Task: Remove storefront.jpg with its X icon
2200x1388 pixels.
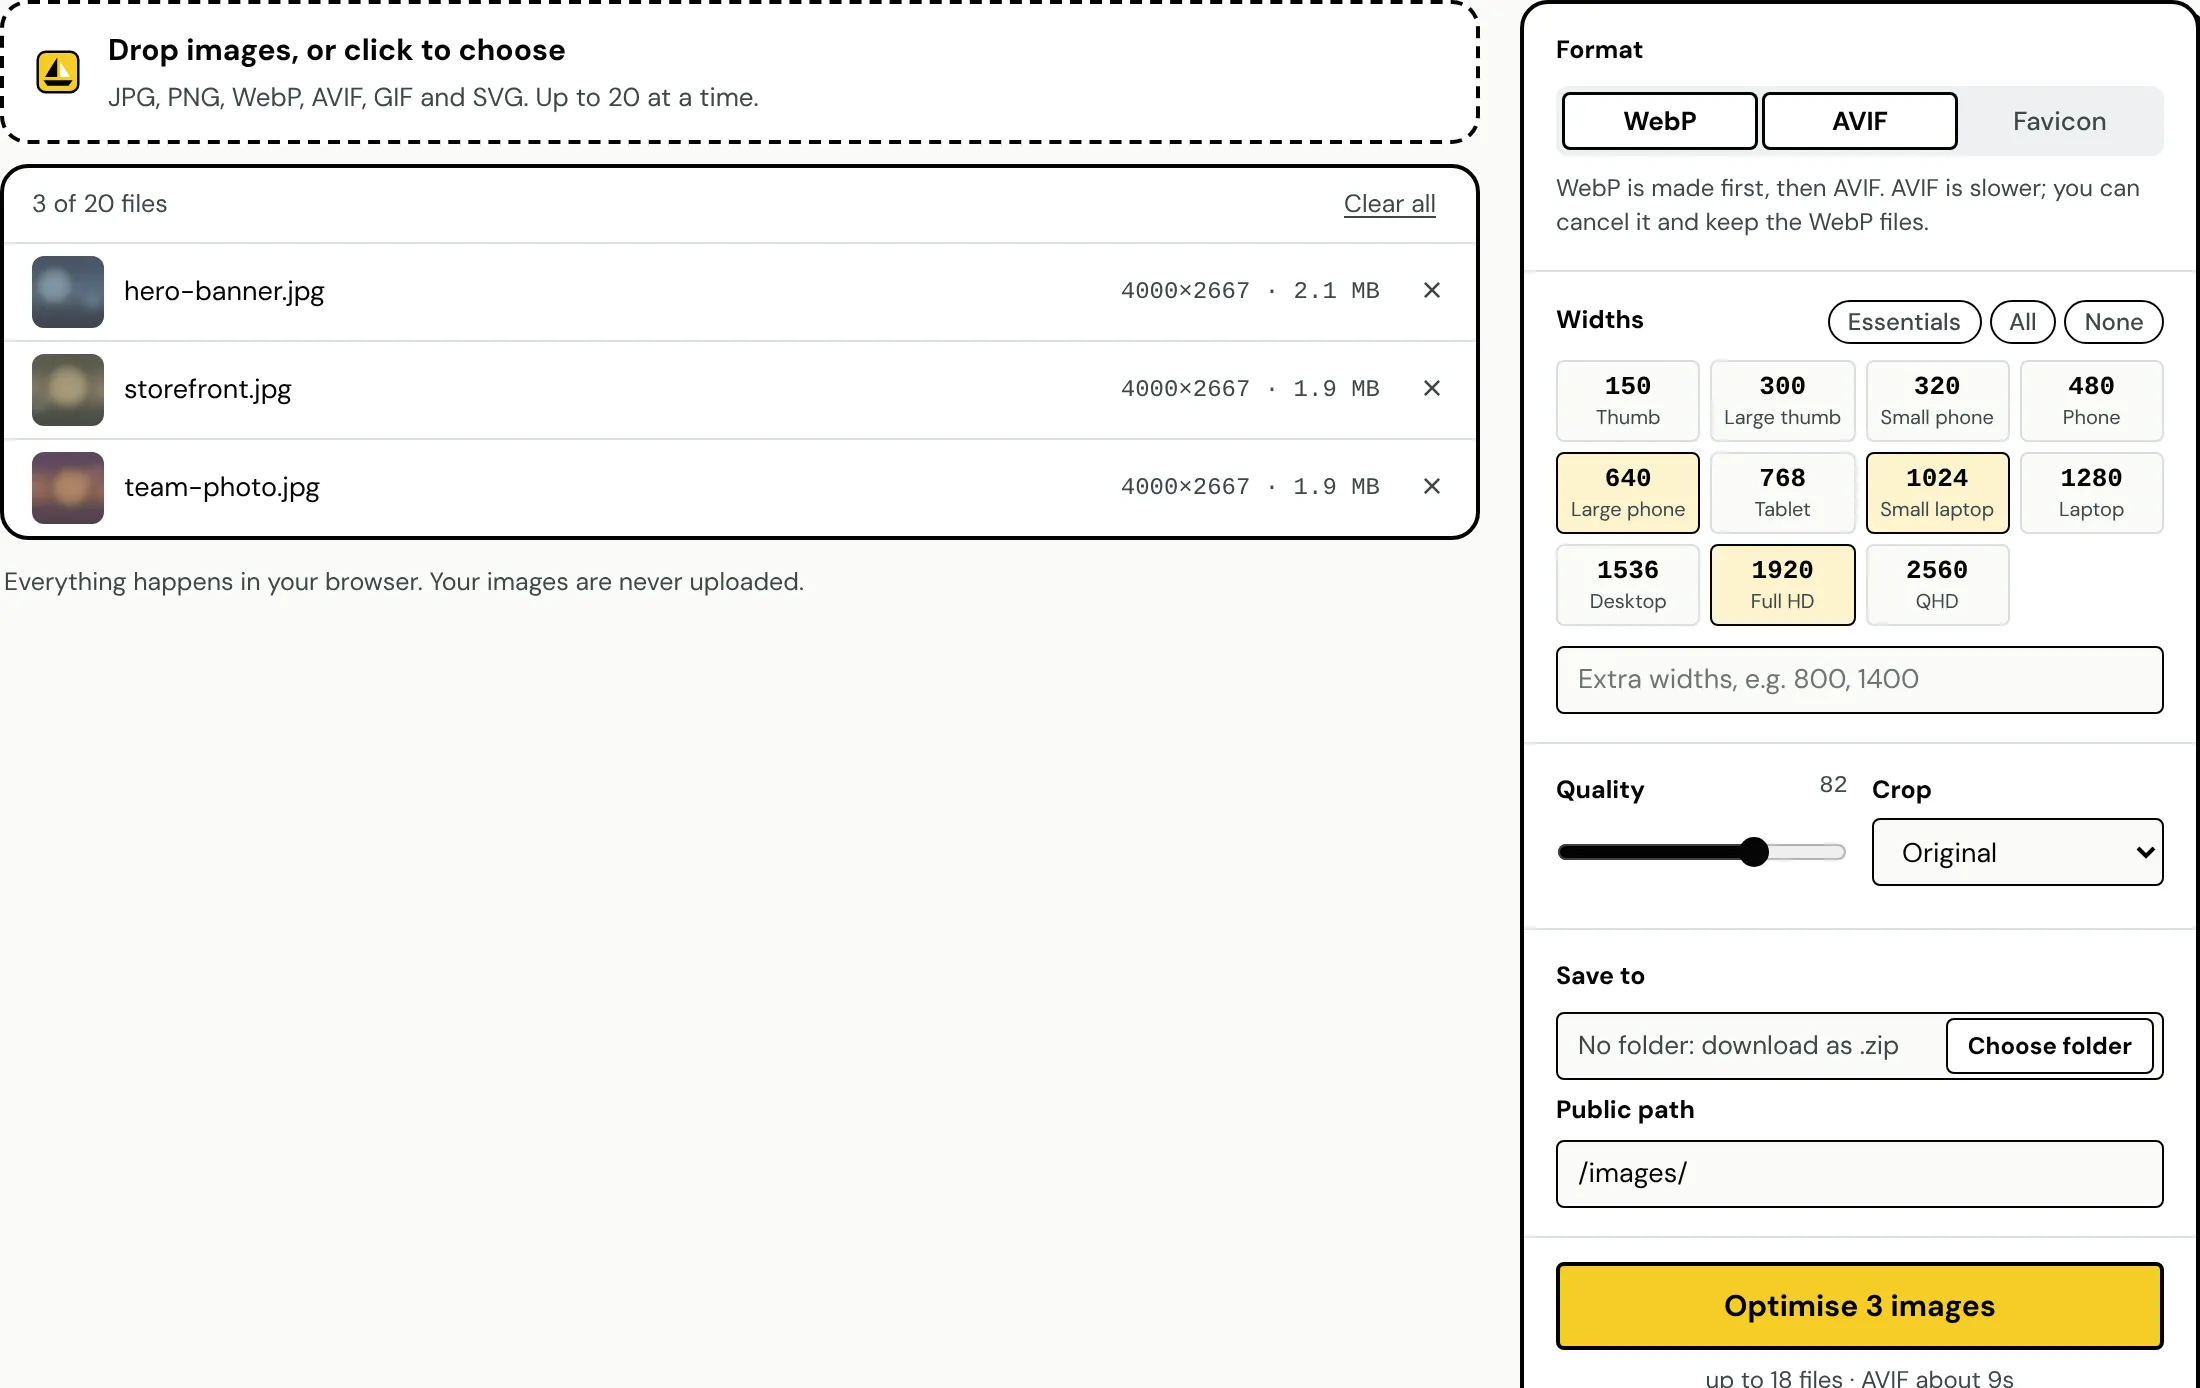Action: click(1432, 388)
